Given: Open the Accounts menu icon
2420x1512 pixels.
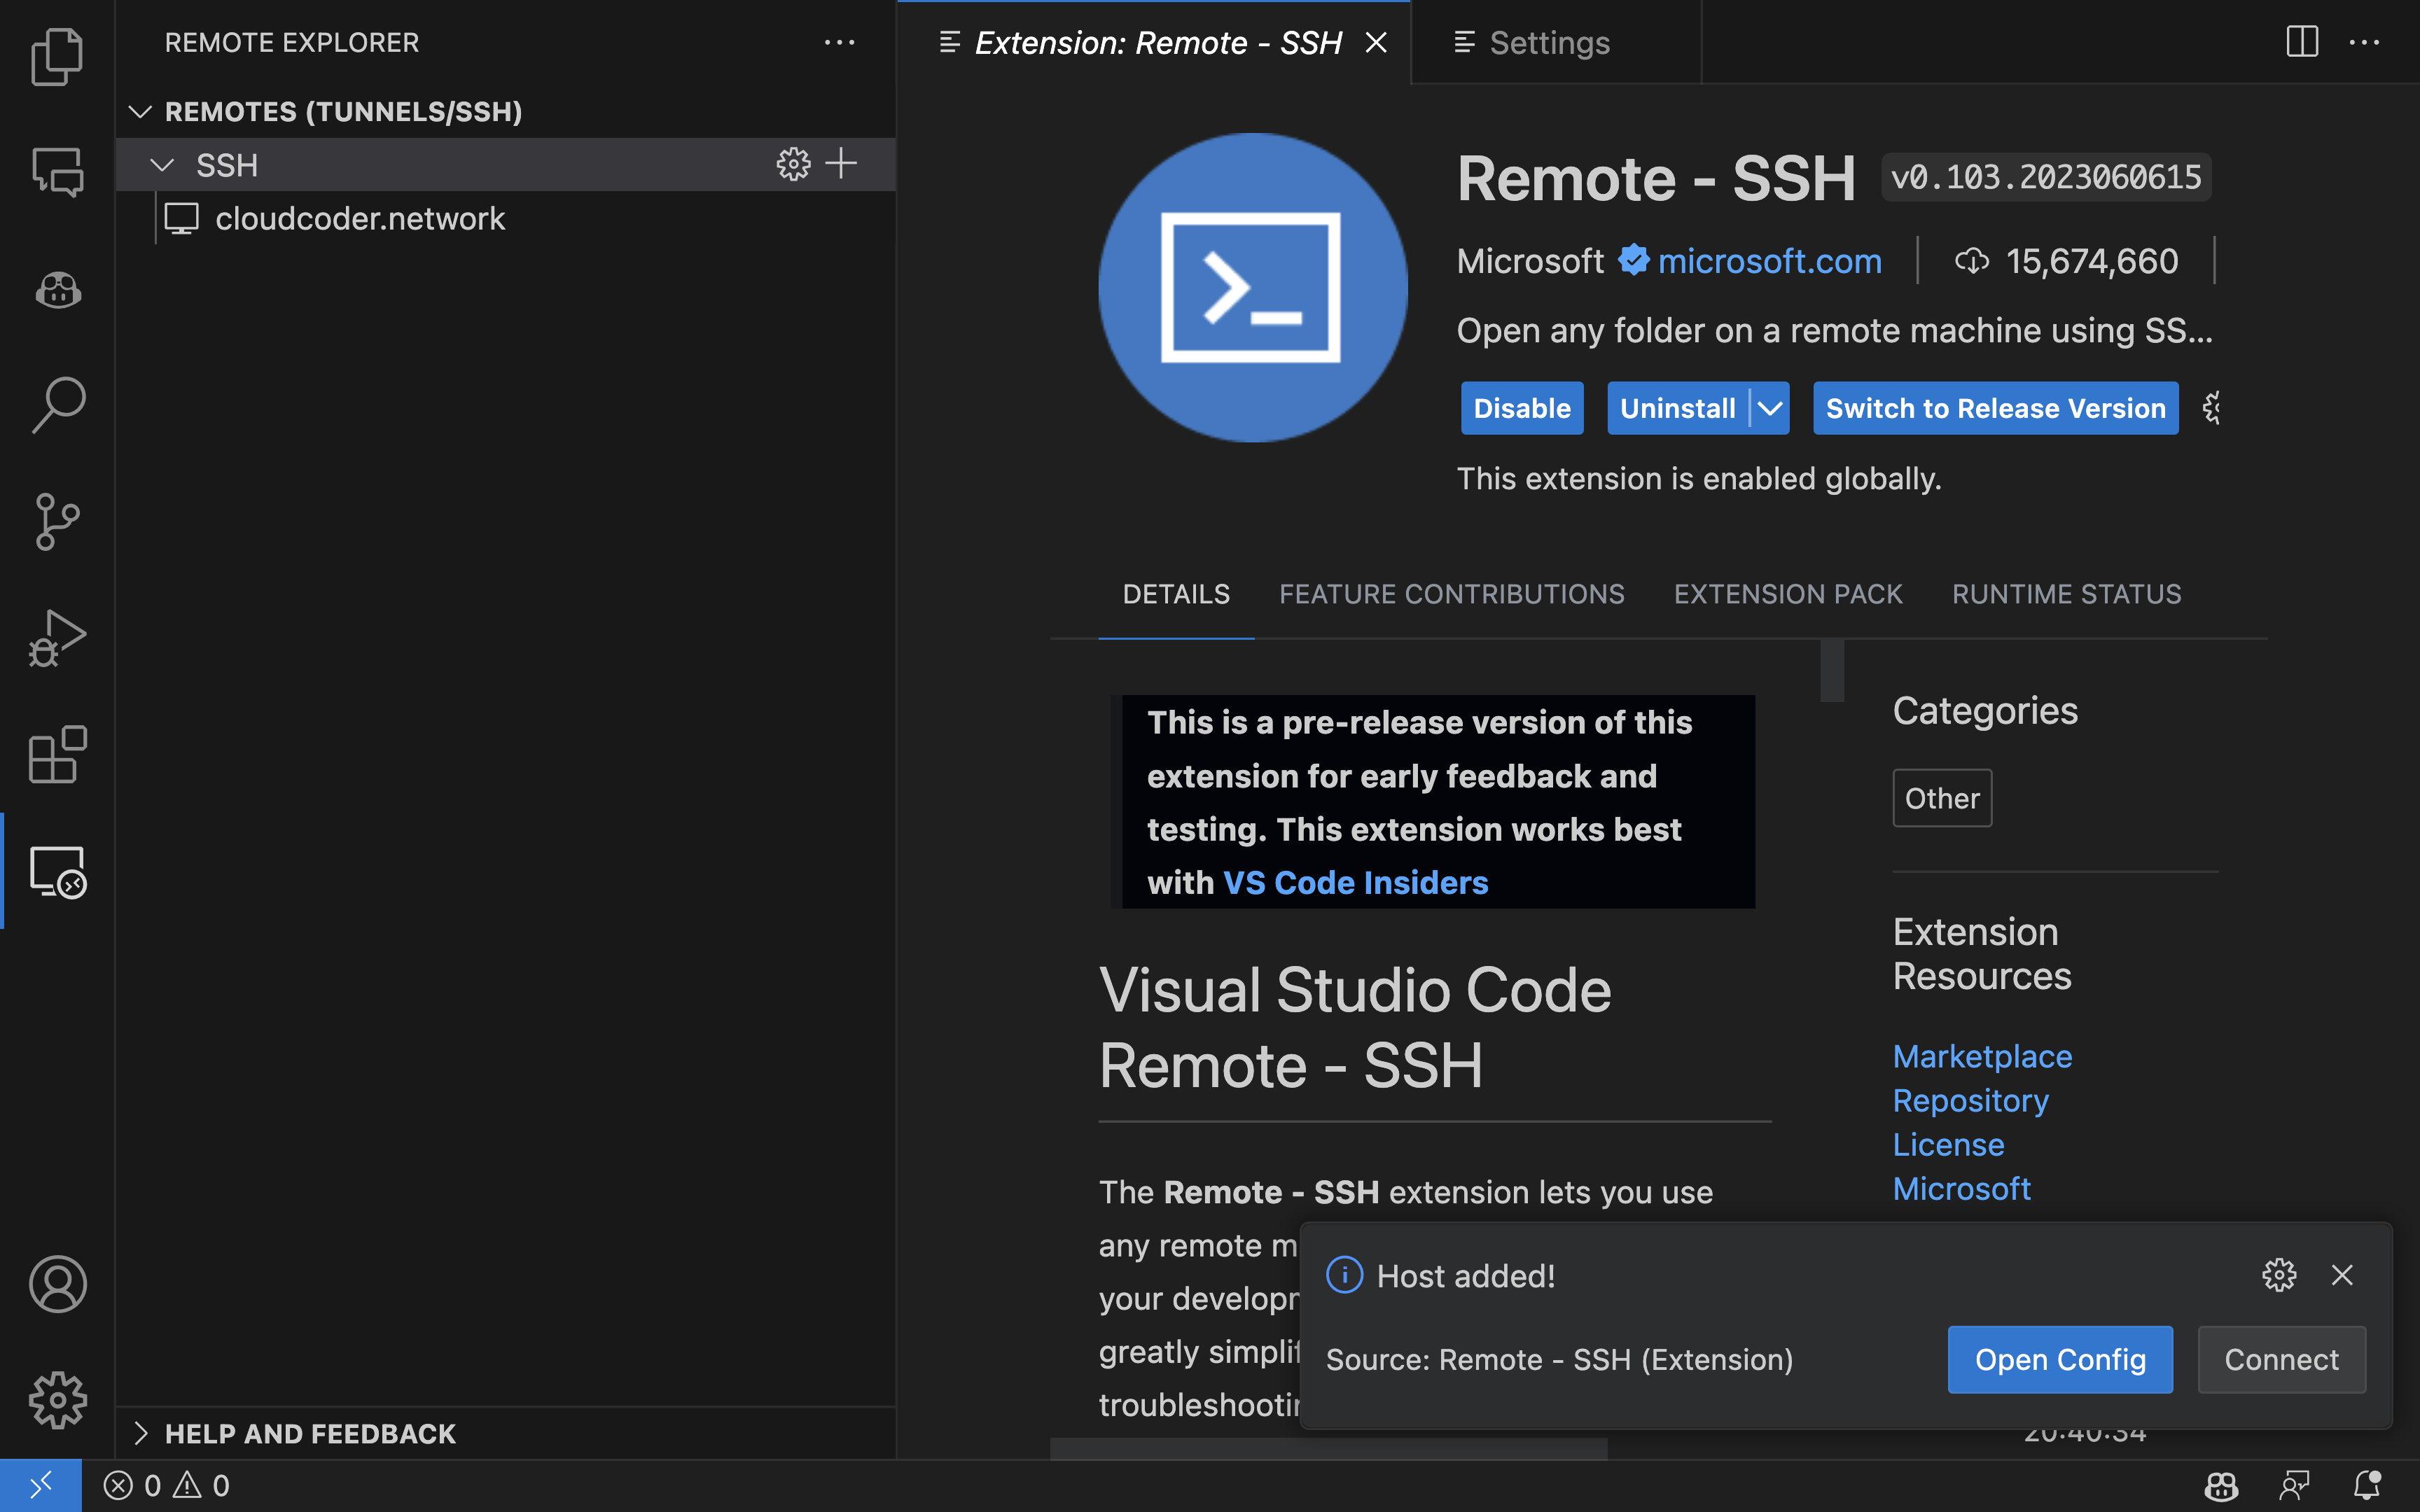Looking at the screenshot, I should [57, 1283].
